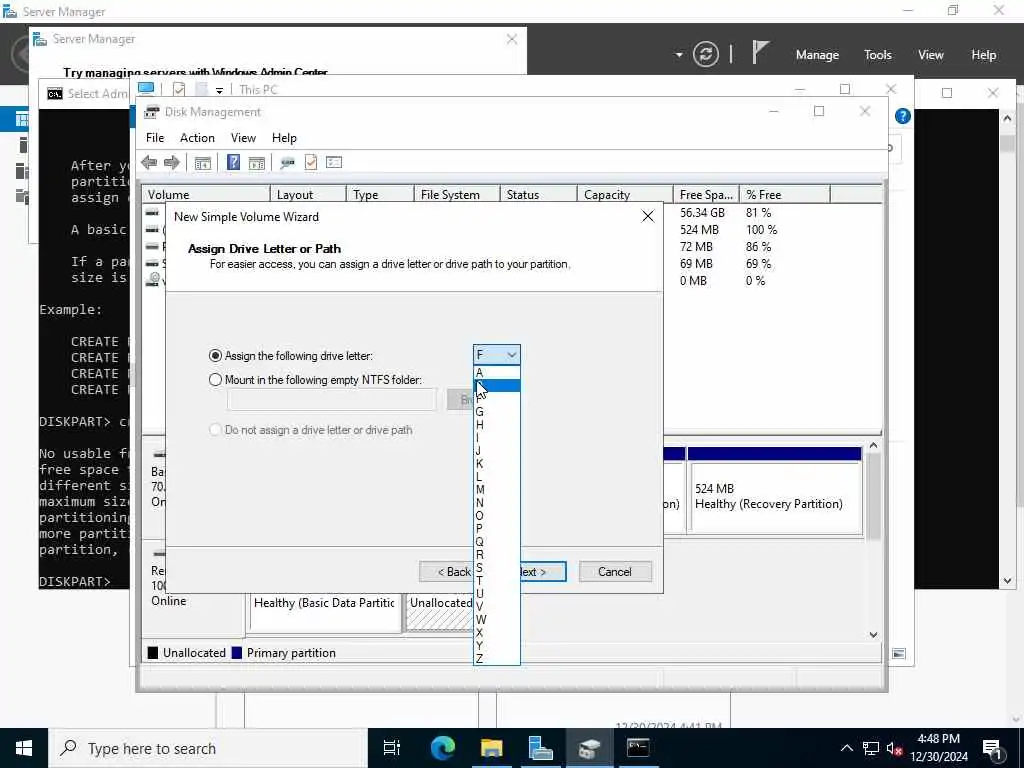
Task: Open the Disk Management File menu
Action: [x=155, y=138]
